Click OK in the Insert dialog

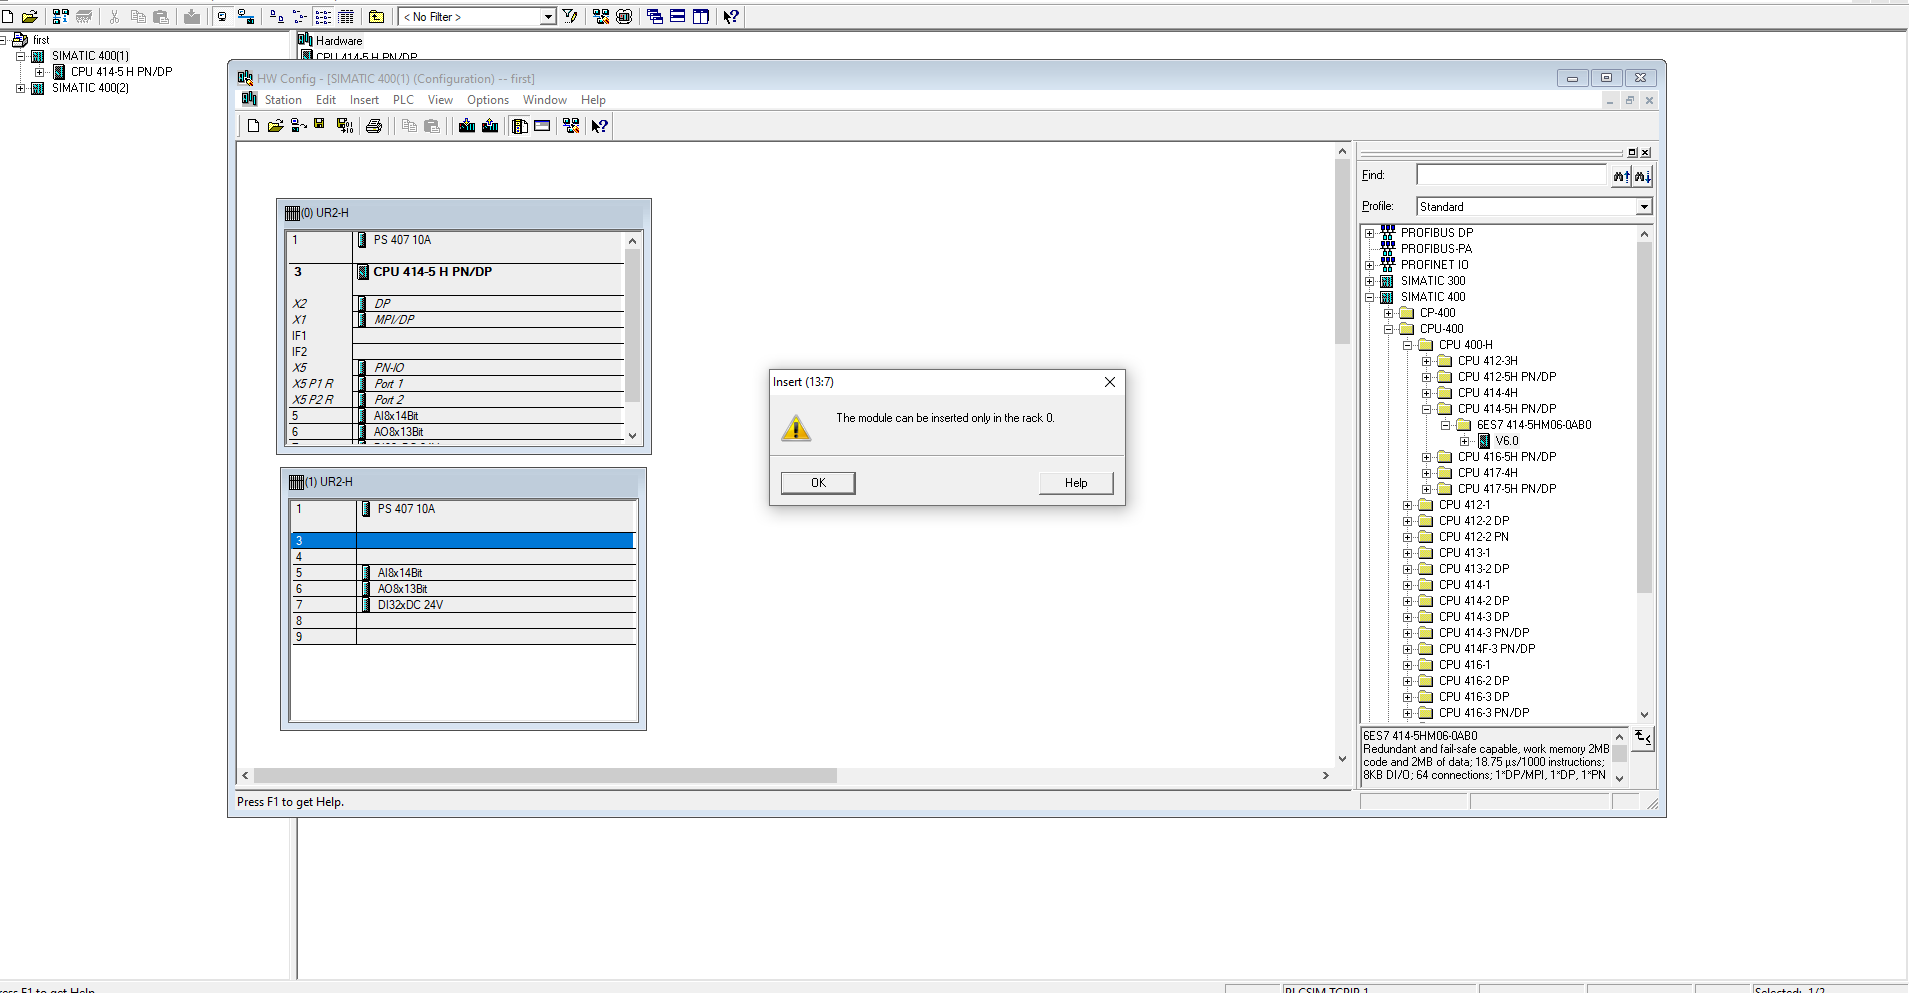tap(818, 483)
